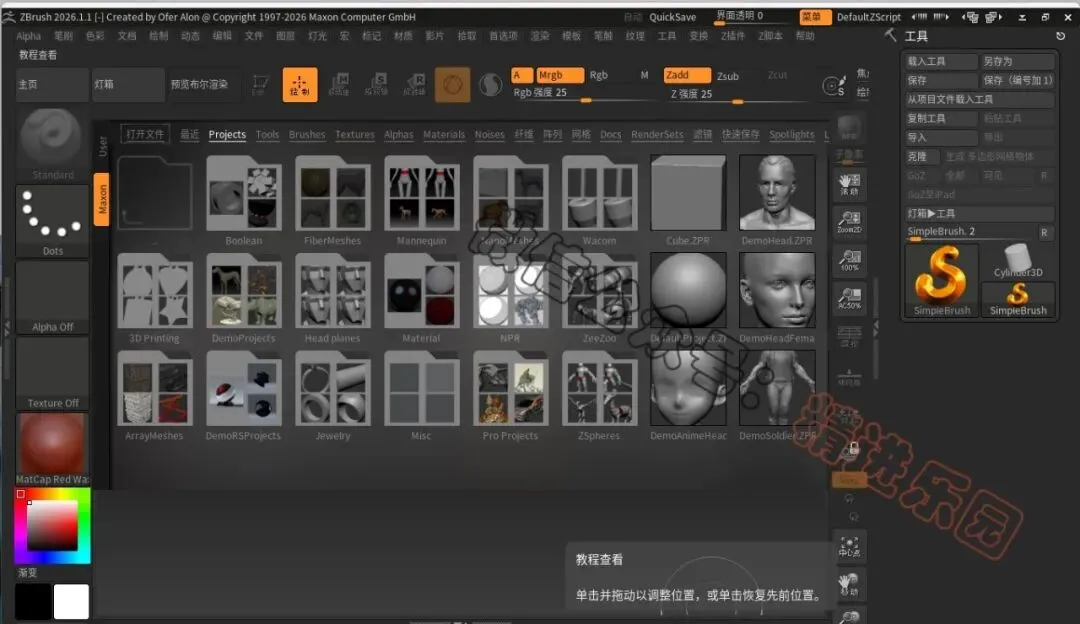1080x624 pixels.
Task: Select the Cylinder3D tool icon
Action: (1018, 261)
